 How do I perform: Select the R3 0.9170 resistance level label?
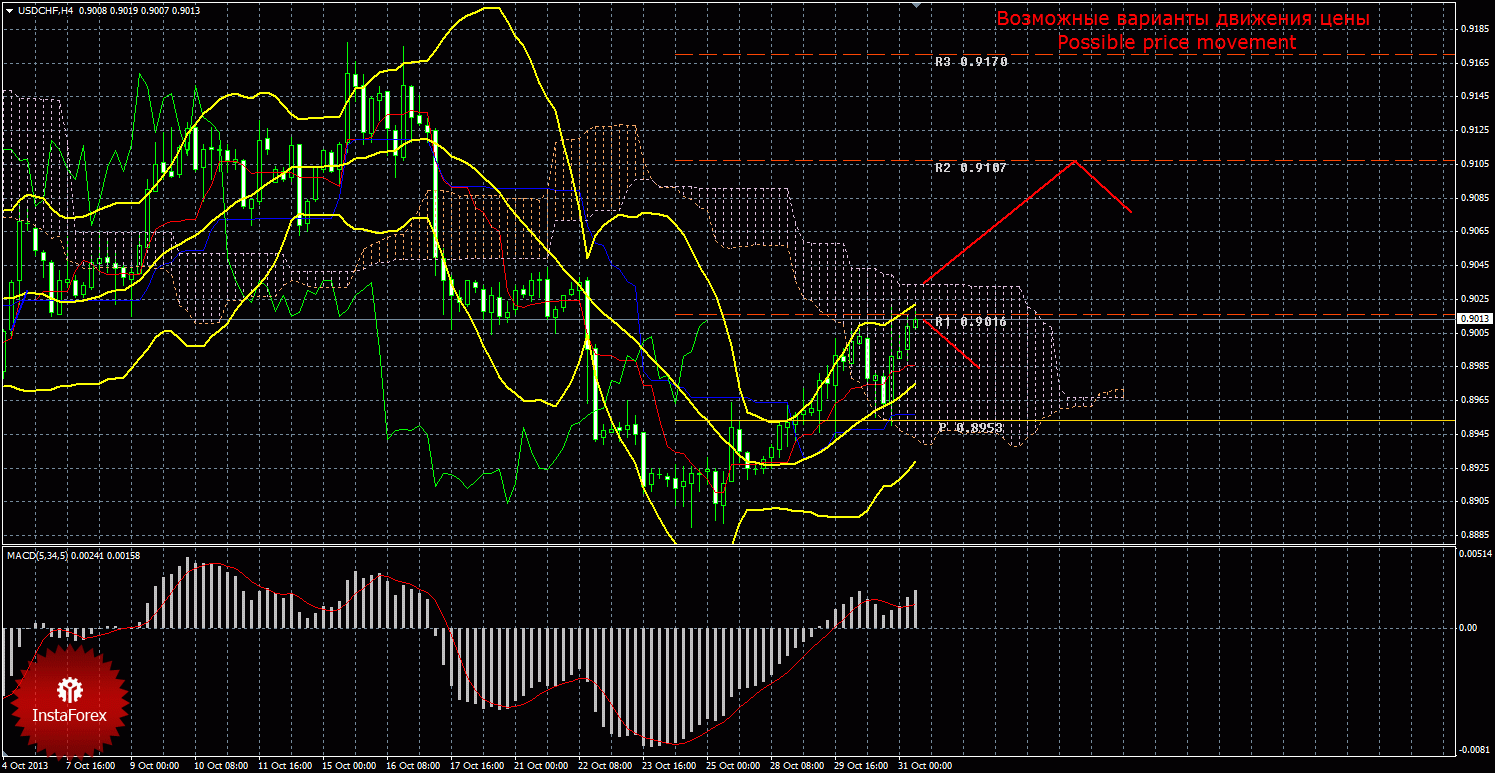(971, 62)
